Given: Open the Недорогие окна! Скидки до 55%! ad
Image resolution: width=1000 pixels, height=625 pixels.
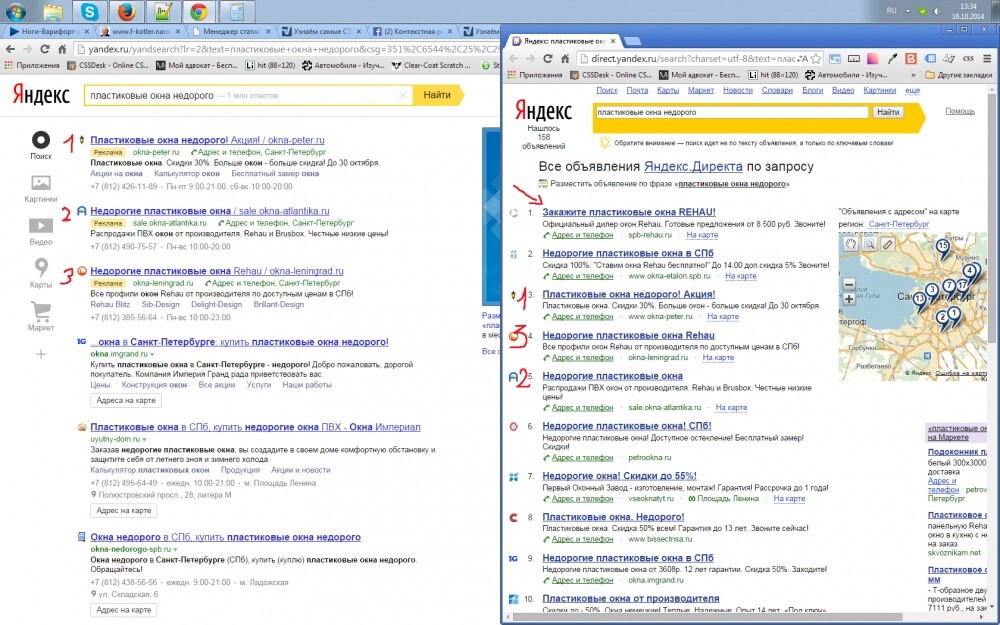Looking at the screenshot, I should click(x=619, y=476).
